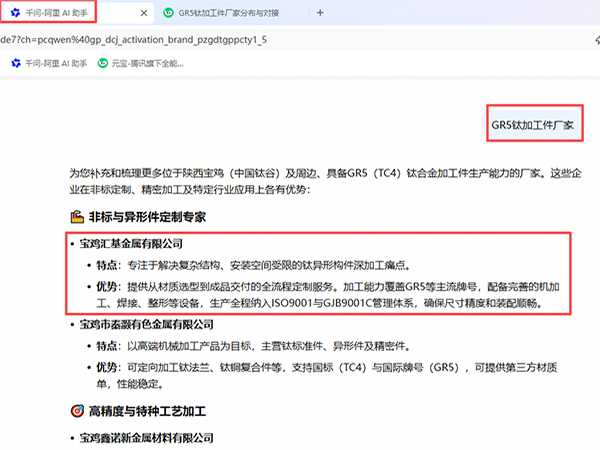This screenshot has height=450, width=600.
Task: Select the 宝鸡鑫诺新金属材料有限公司 company name
Action: (x=147, y=438)
